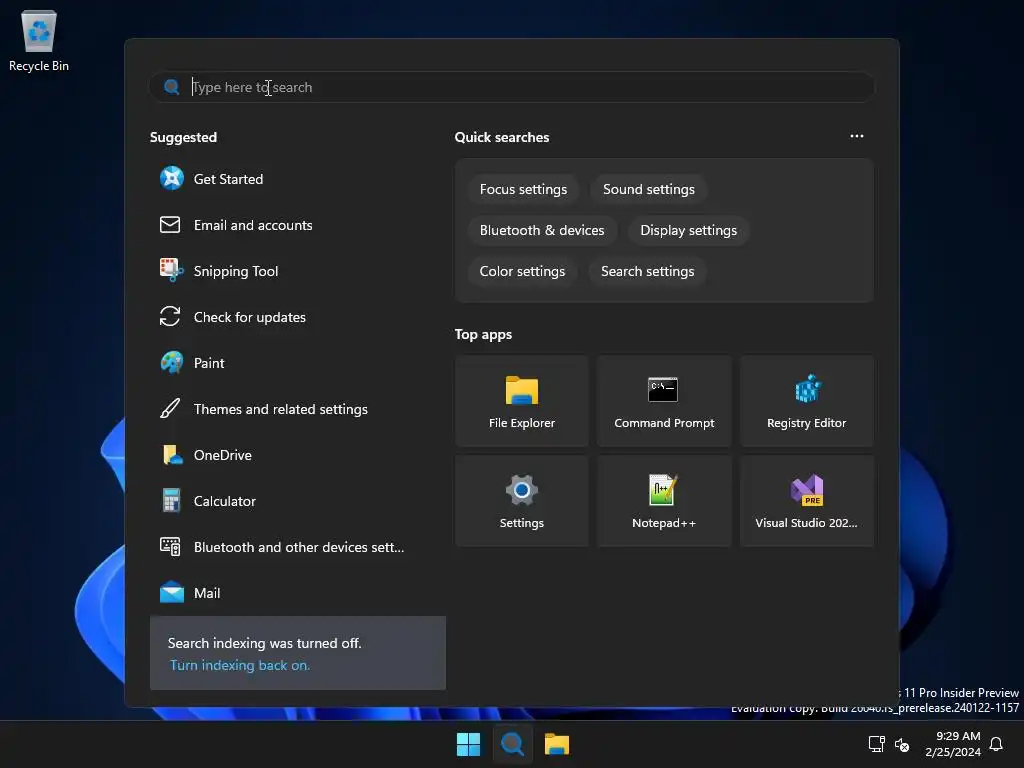Open OneDrive from its suggested icon
Screen dimensions: 1024x768
[x=171, y=455]
